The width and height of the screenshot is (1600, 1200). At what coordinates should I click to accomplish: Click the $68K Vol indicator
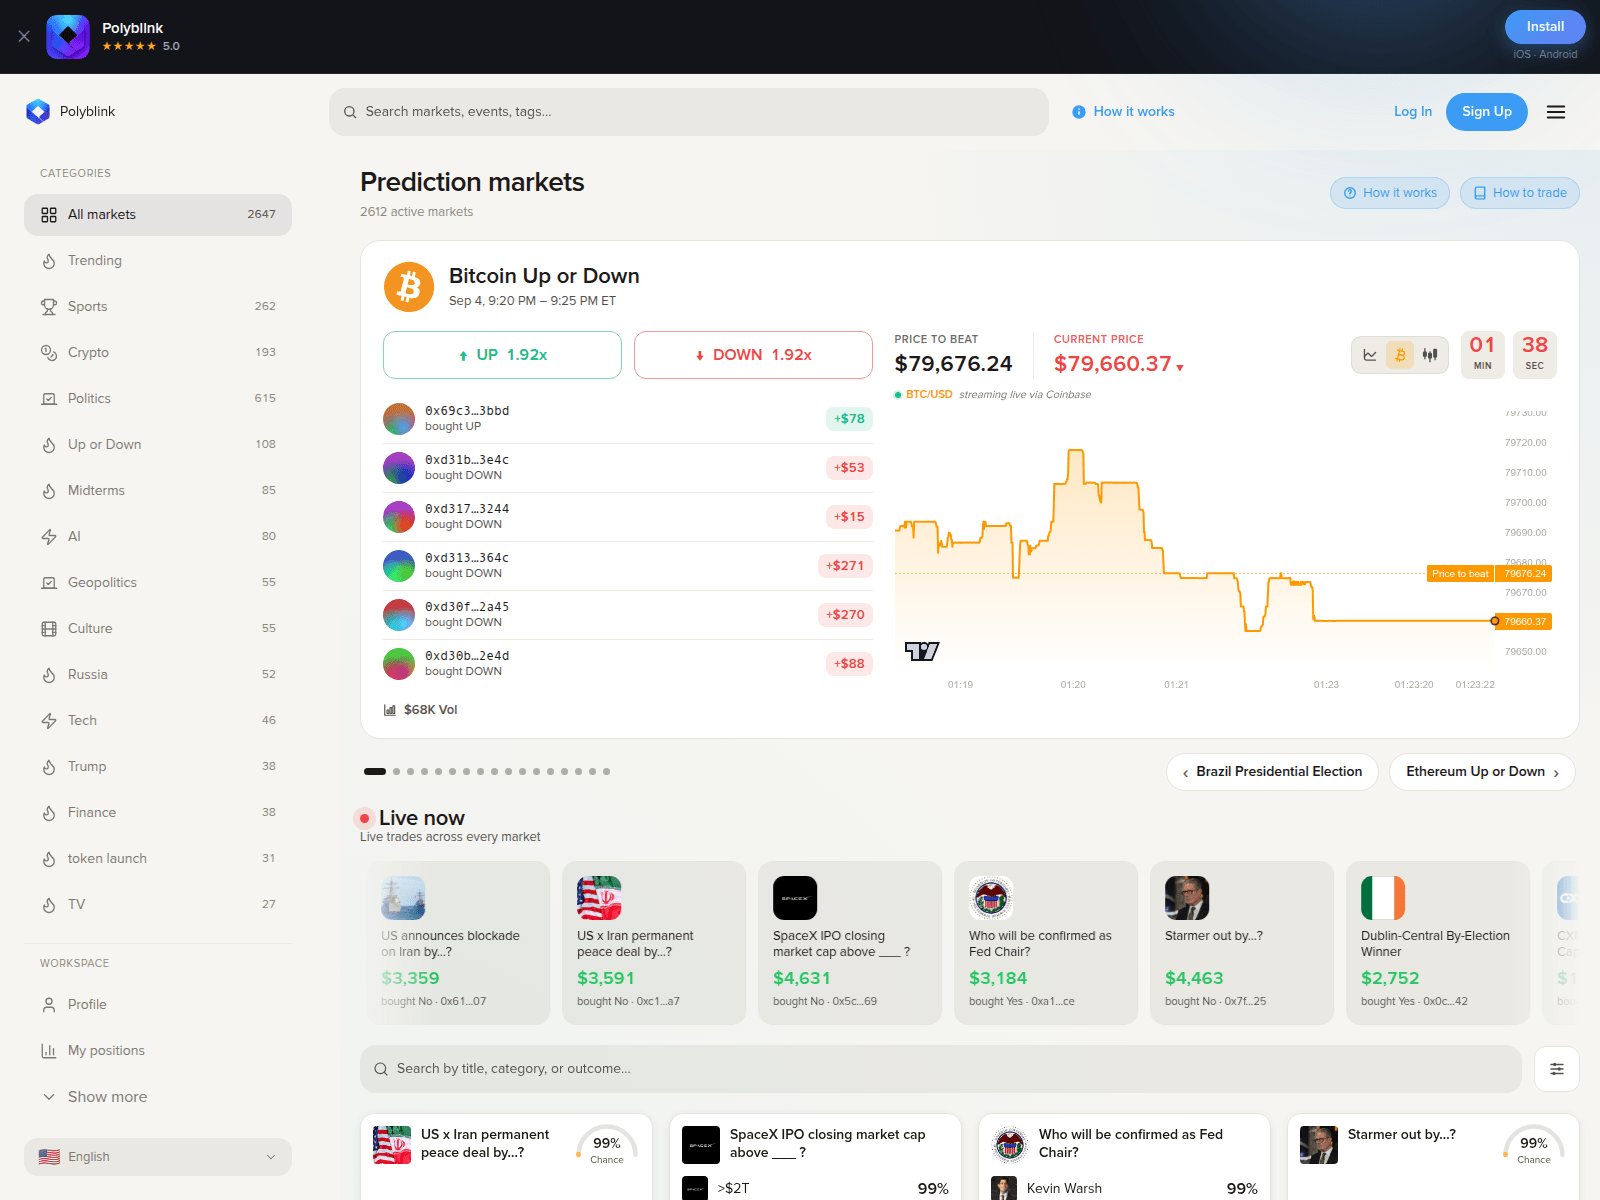[421, 710]
